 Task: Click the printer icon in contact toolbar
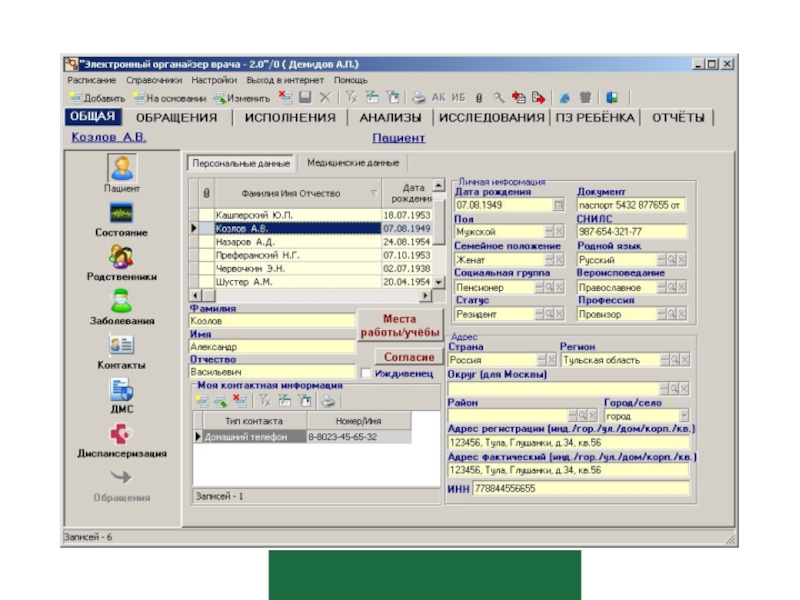pos(328,401)
